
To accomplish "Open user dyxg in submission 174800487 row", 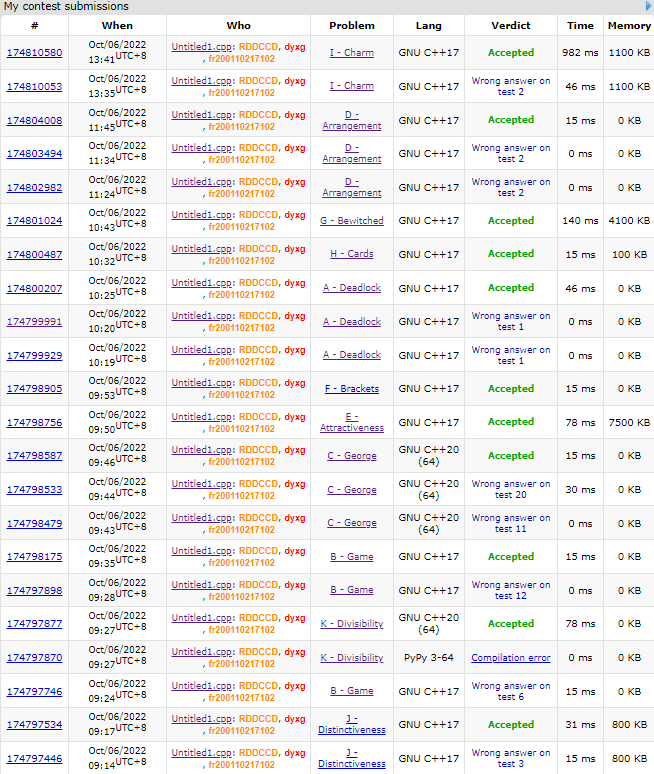I will [x=294, y=248].
